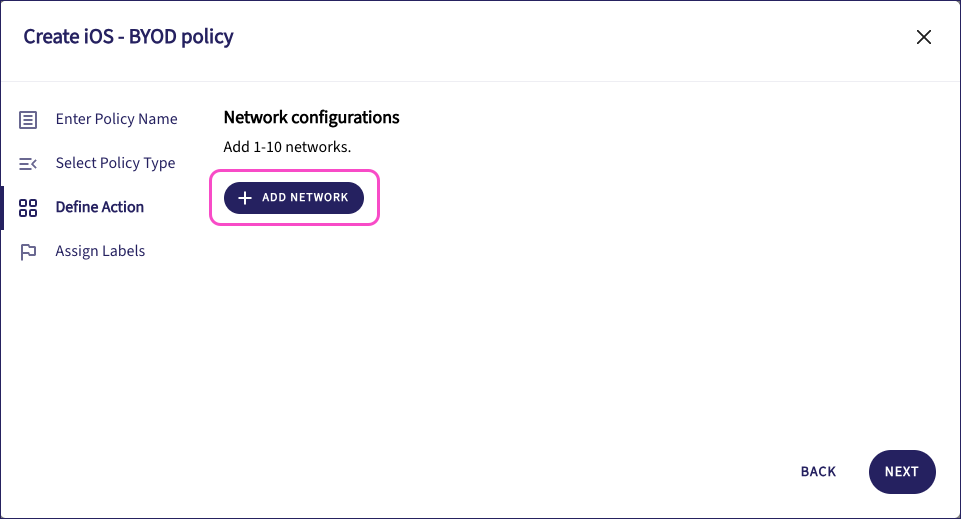Click the 'Create iOS - BYOD policy' title
Image resolution: width=961 pixels, height=519 pixels.
pos(128,38)
